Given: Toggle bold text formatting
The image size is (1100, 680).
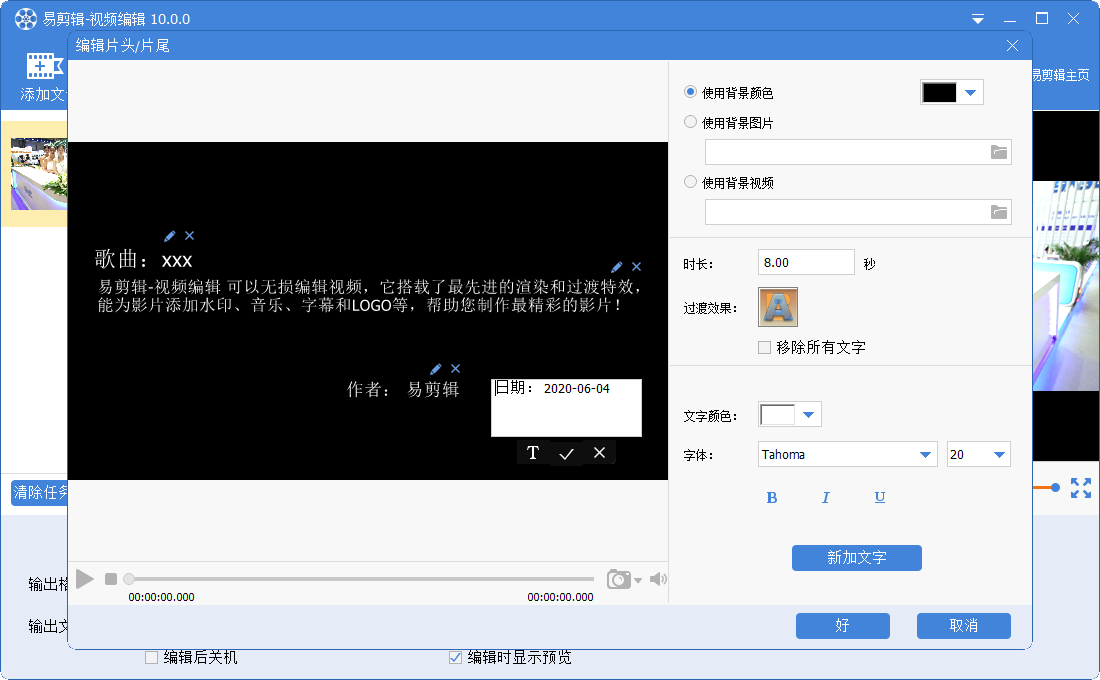Looking at the screenshot, I should [x=772, y=498].
